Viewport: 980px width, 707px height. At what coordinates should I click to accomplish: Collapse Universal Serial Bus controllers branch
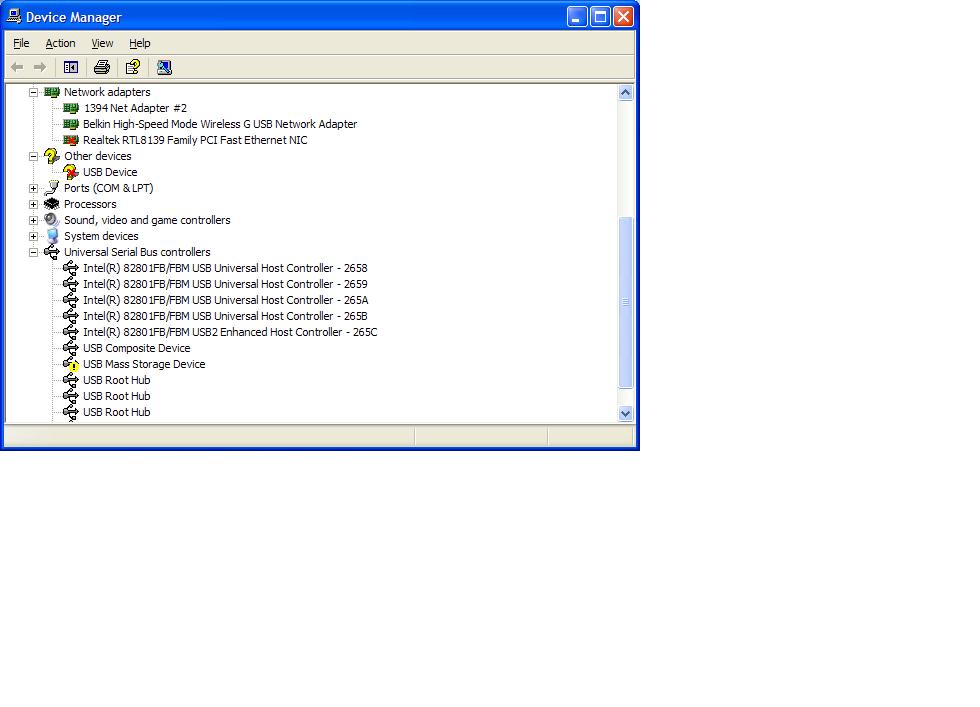[x=33, y=253]
